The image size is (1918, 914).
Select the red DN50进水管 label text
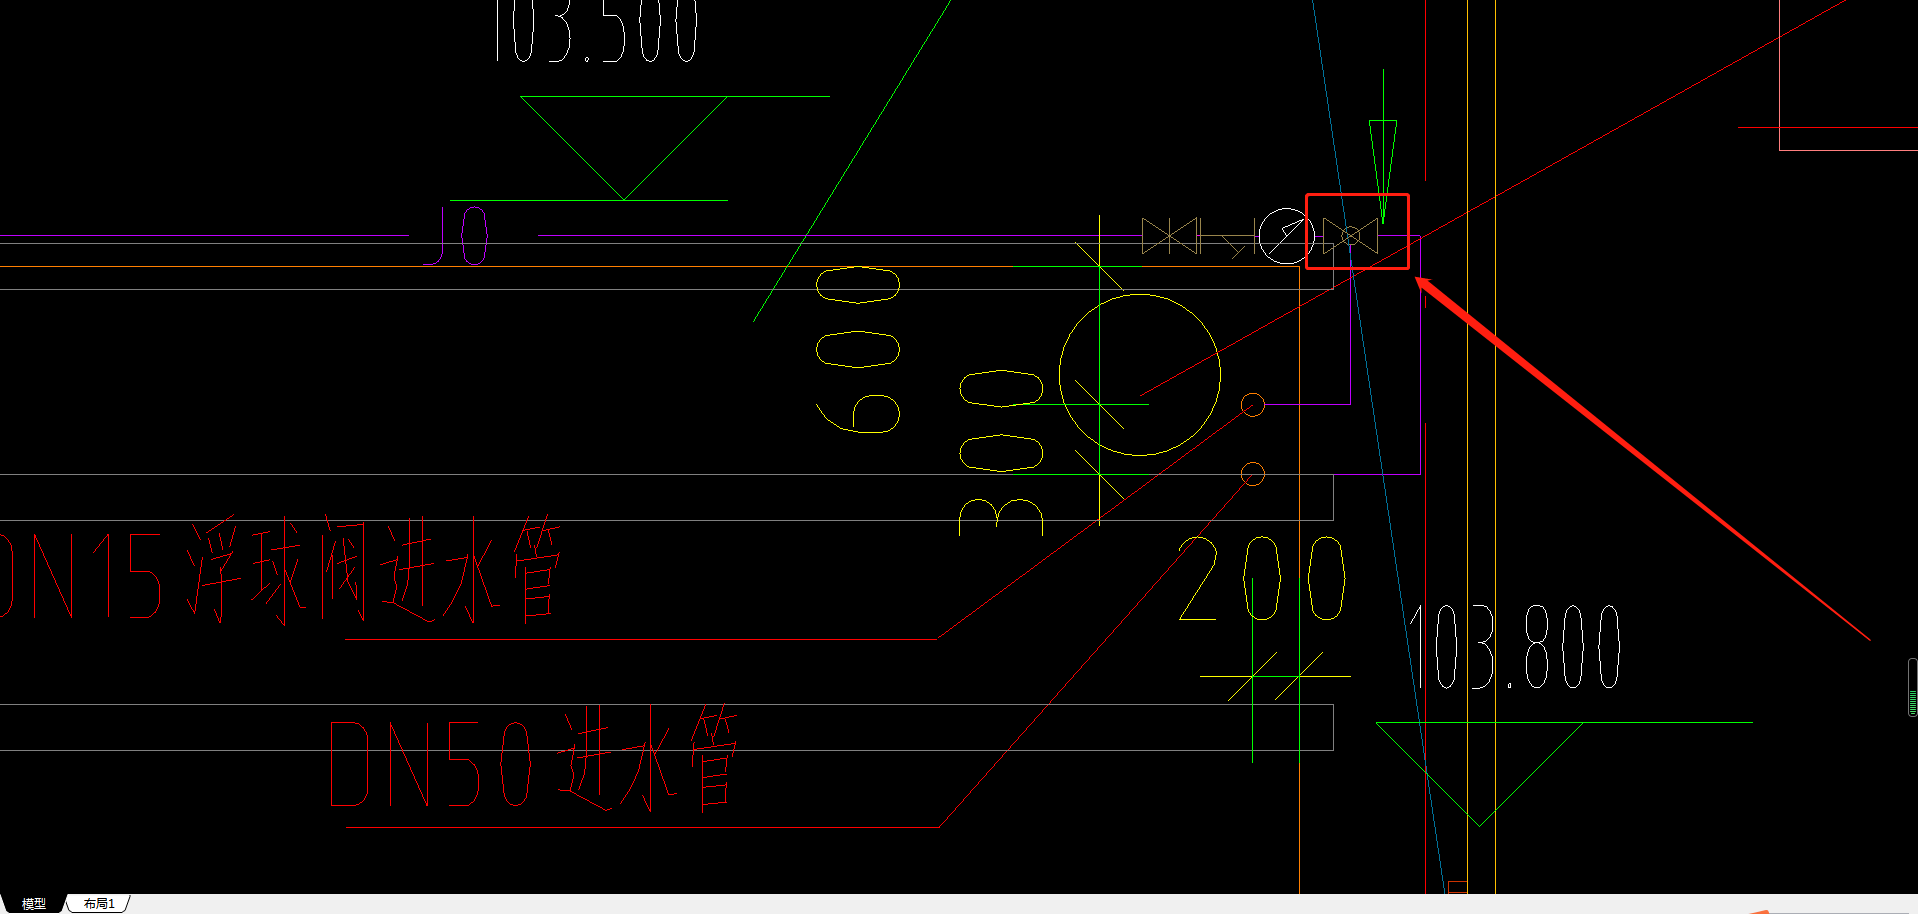533,758
